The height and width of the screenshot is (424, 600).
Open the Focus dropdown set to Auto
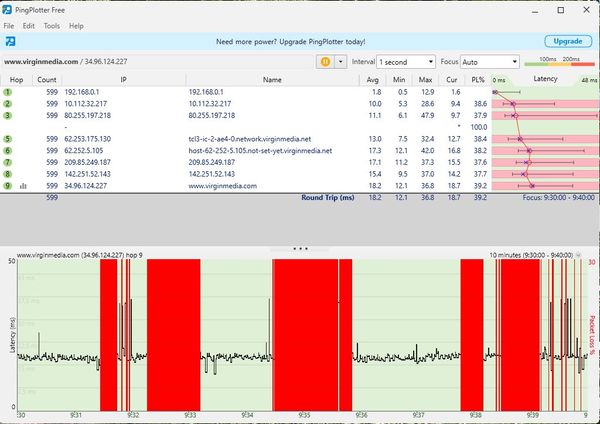click(489, 62)
